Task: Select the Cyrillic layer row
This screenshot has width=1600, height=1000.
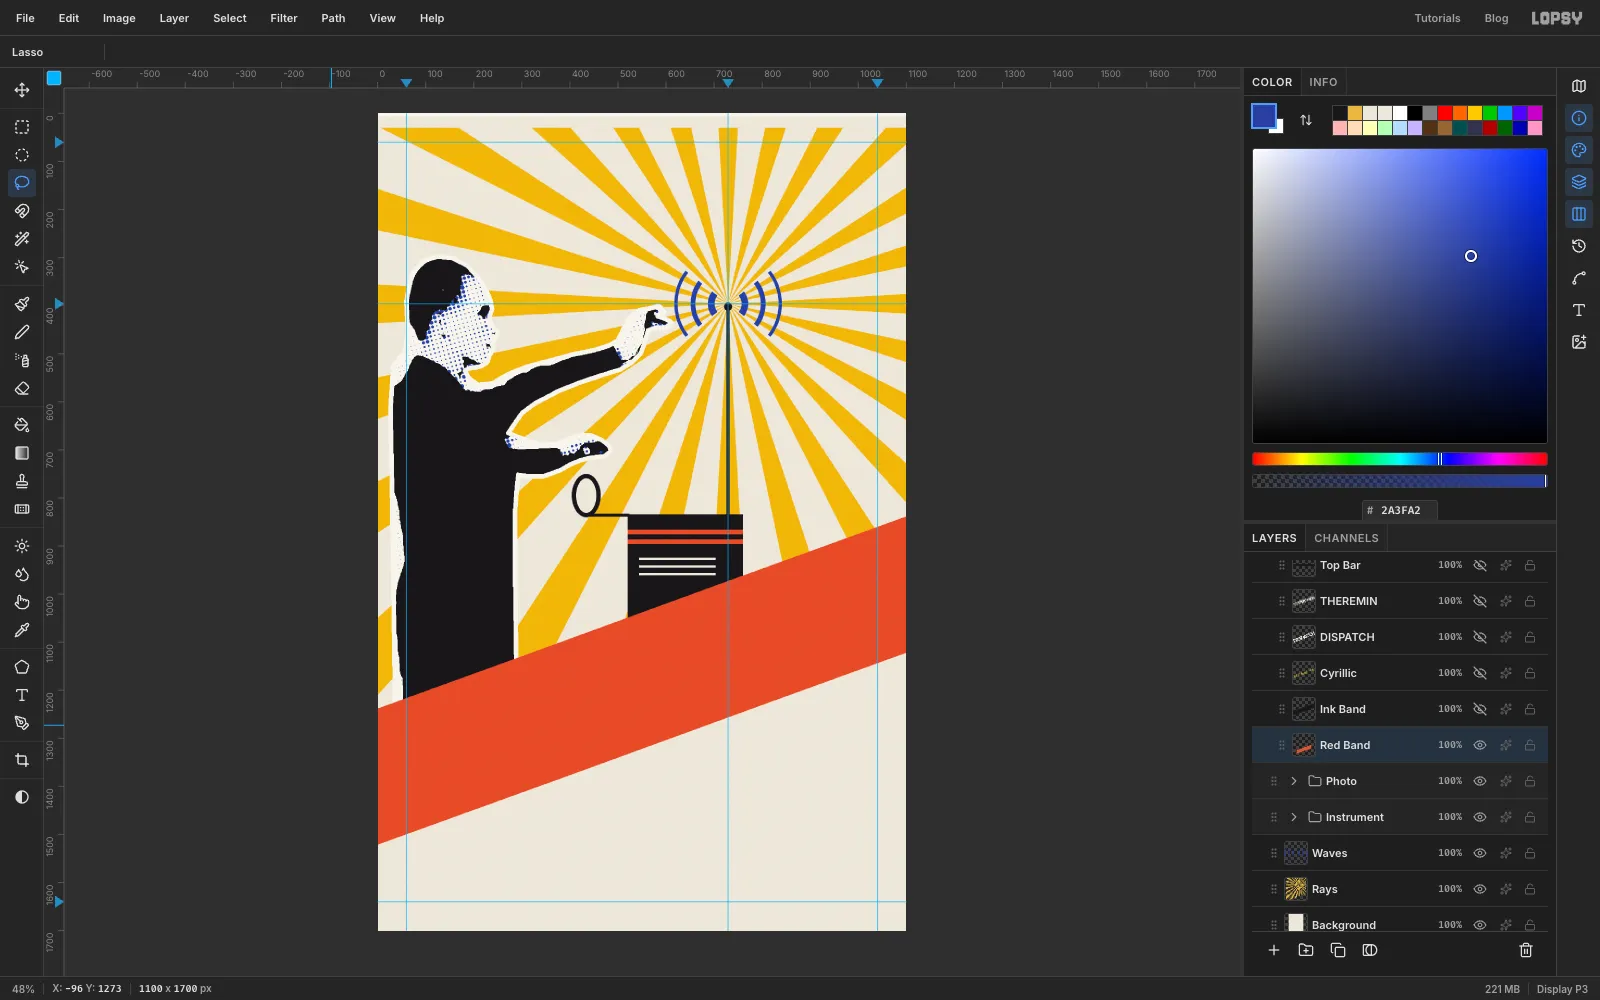Action: point(1400,673)
